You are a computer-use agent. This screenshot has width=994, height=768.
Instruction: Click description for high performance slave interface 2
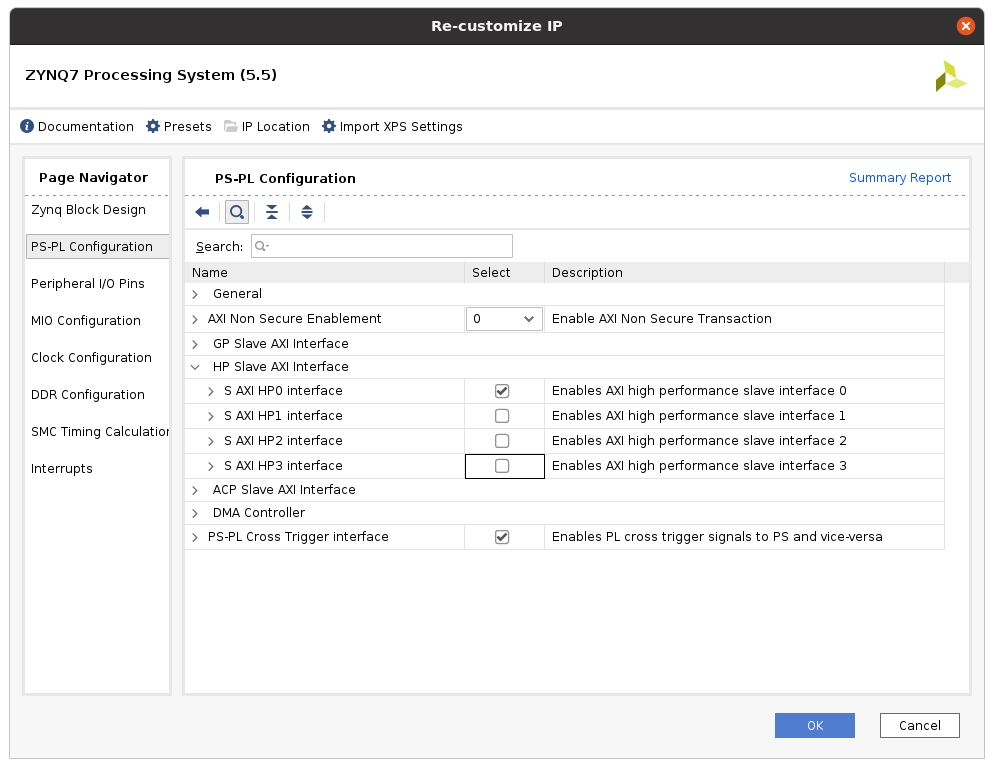[699, 440]
